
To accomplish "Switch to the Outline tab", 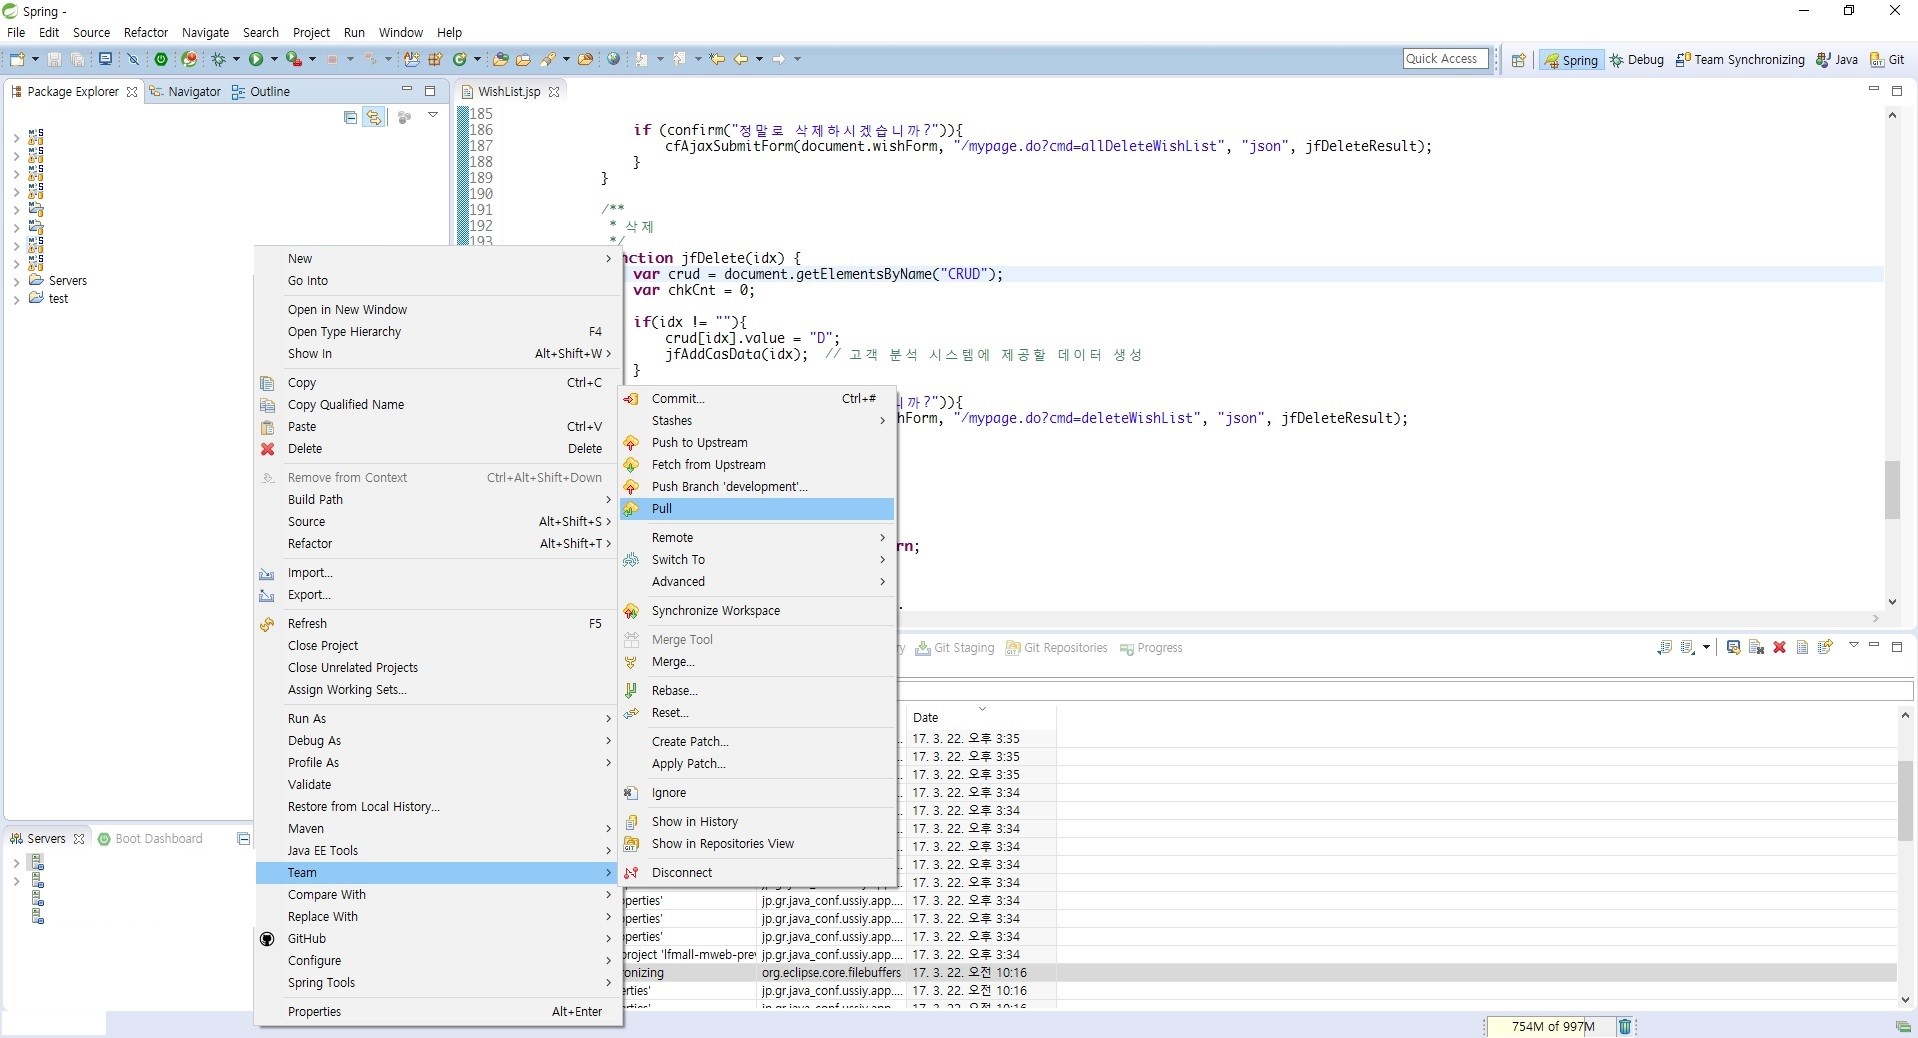I will (x=260, y=91).
